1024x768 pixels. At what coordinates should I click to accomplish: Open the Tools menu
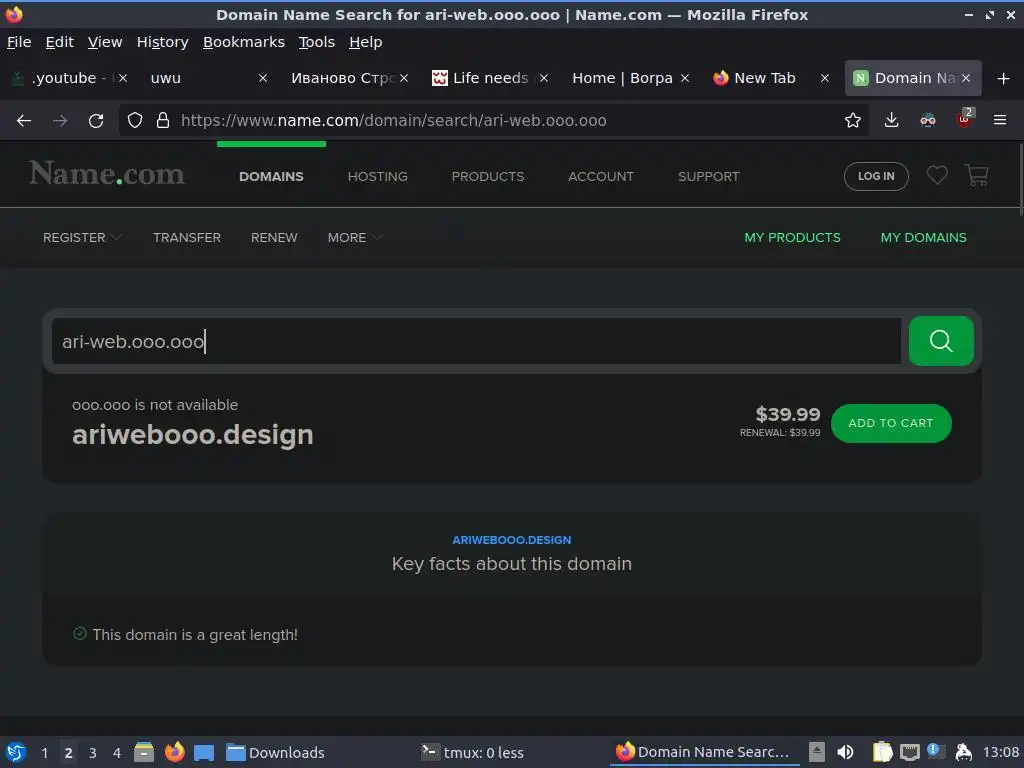point(317,42)
